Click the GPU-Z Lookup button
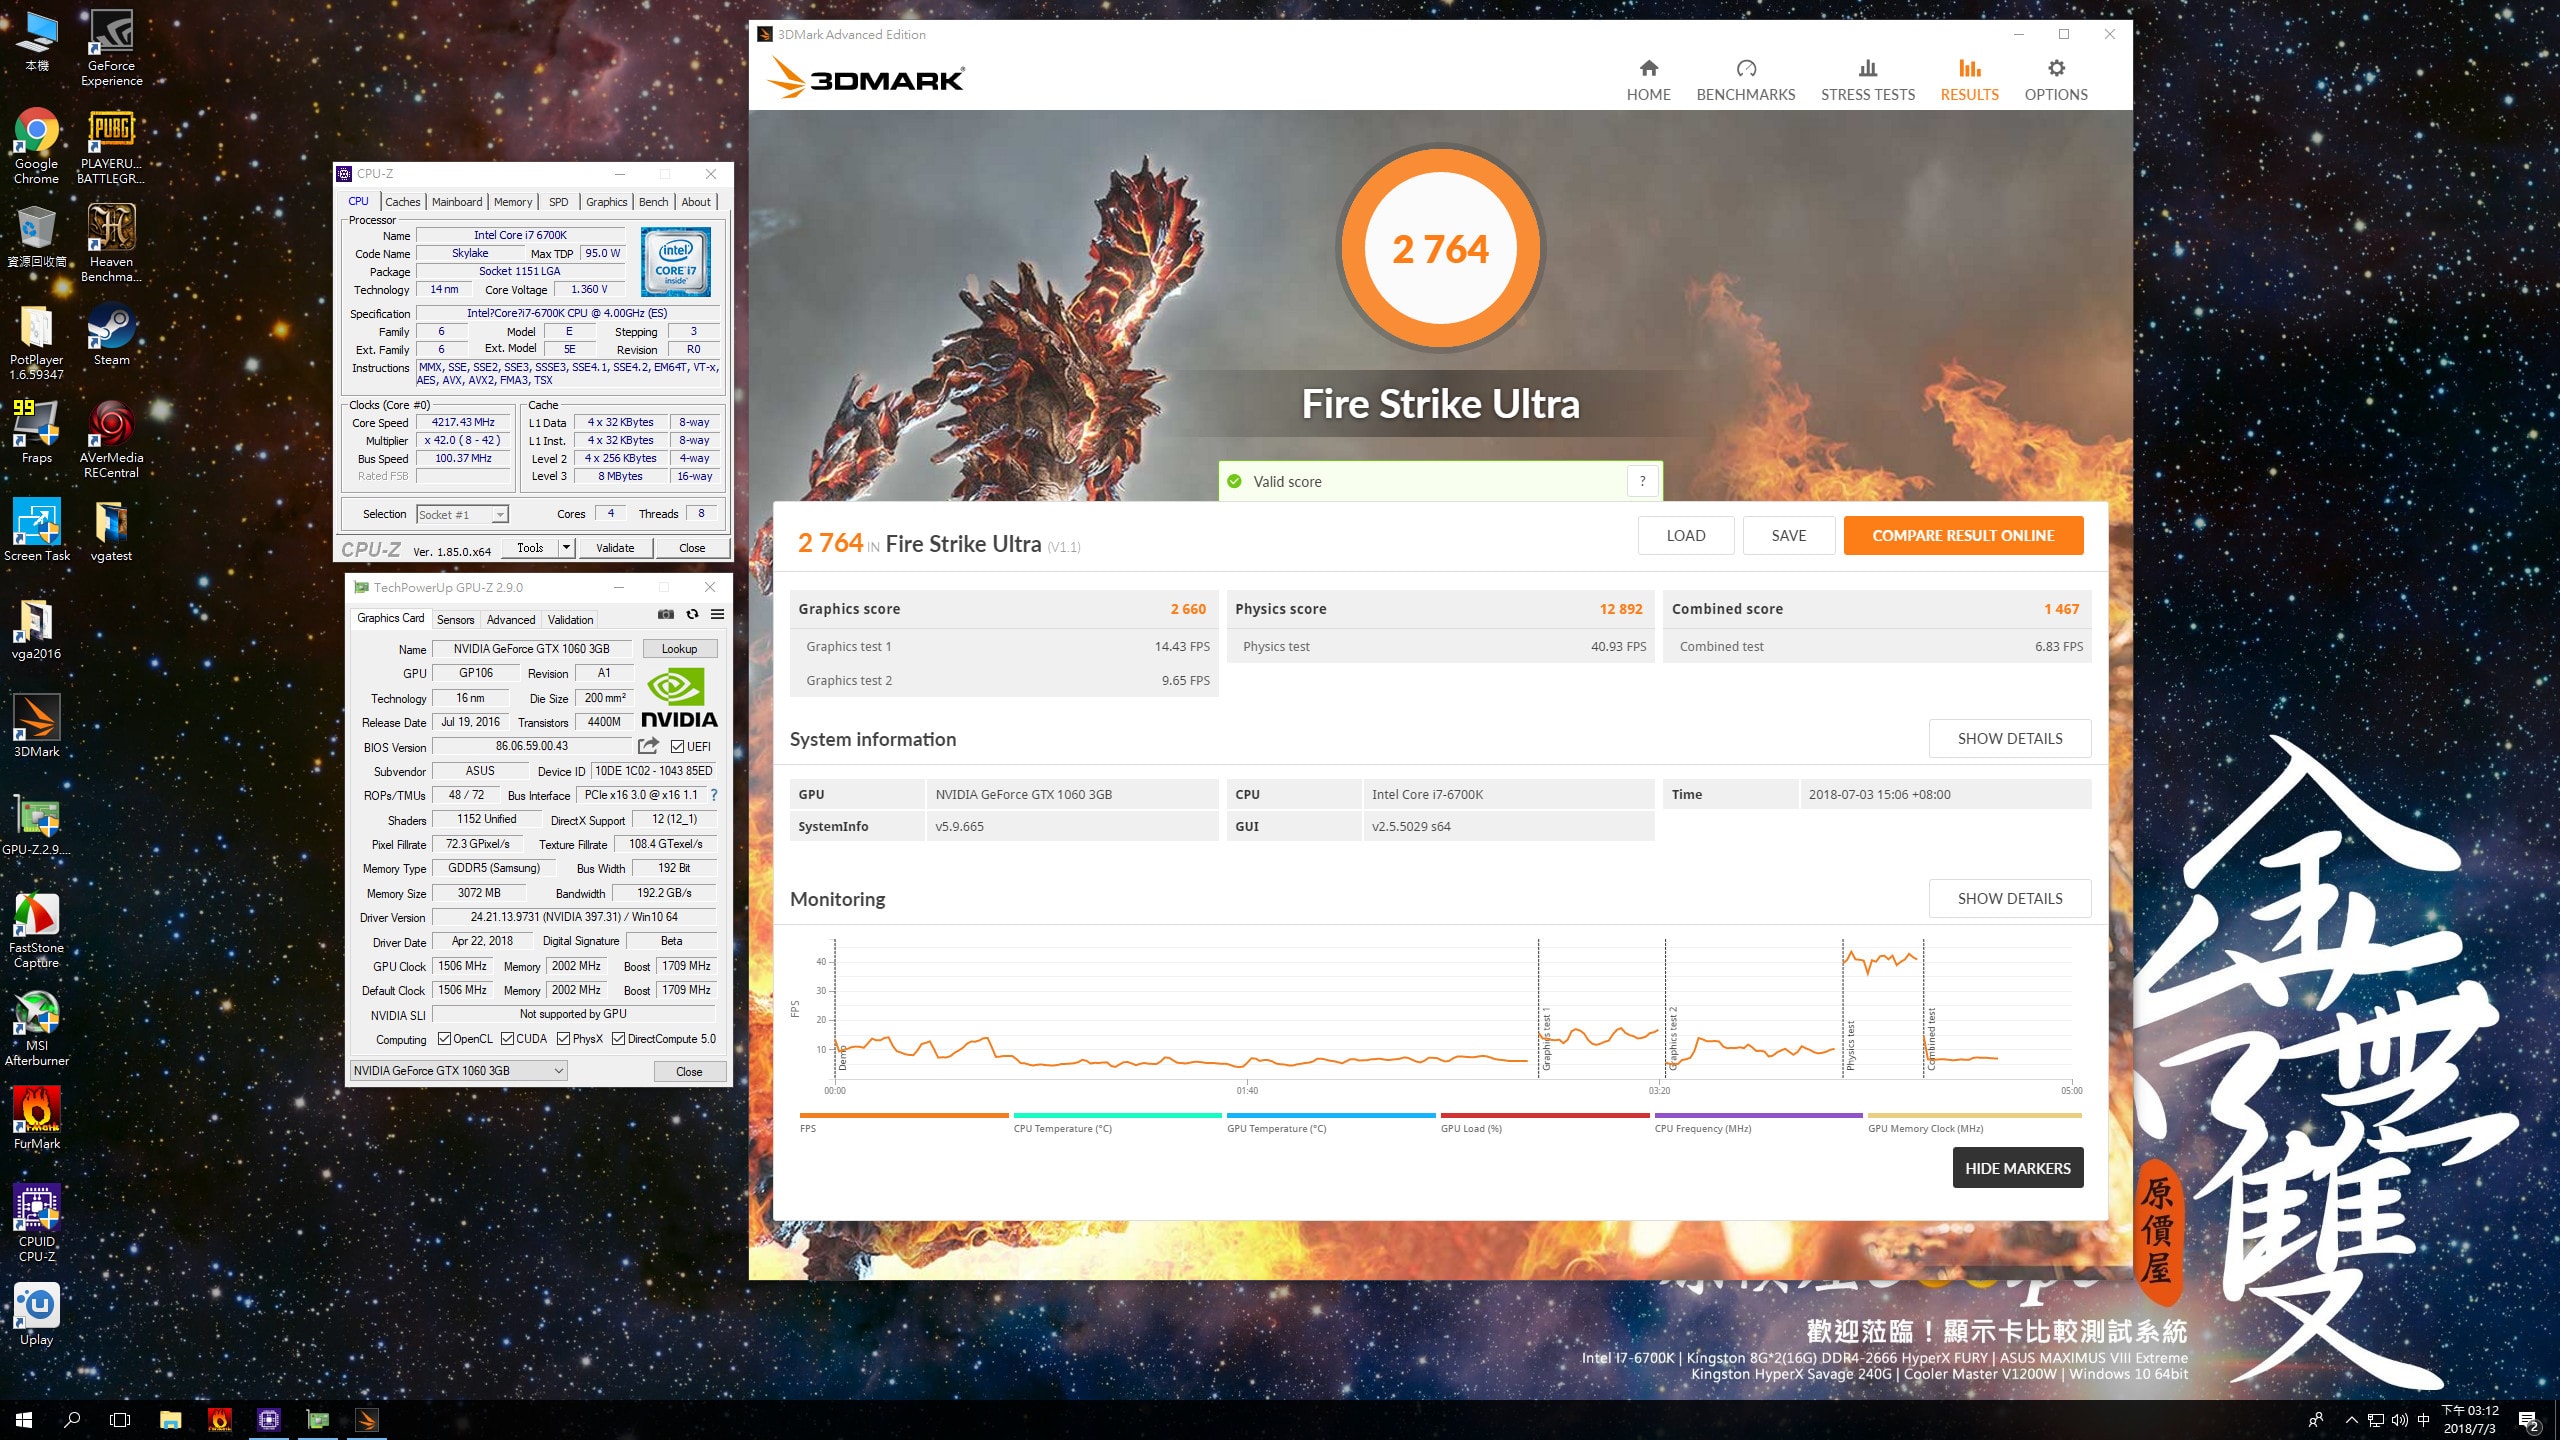Image resolution: width=2560 pixels, height=1440 pixels. pyautogui.click(x=679, y=649)
